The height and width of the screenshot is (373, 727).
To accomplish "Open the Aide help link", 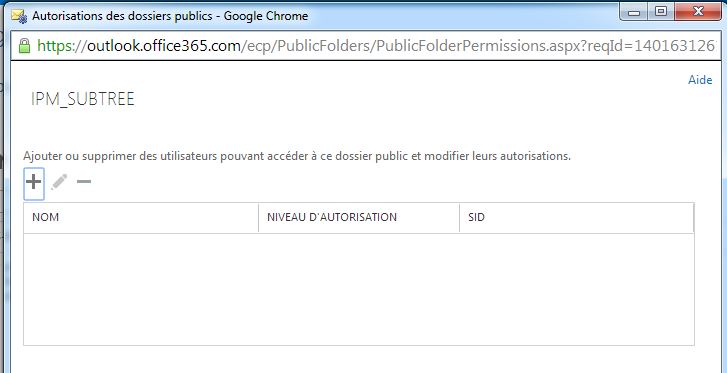I will (700, 80).
